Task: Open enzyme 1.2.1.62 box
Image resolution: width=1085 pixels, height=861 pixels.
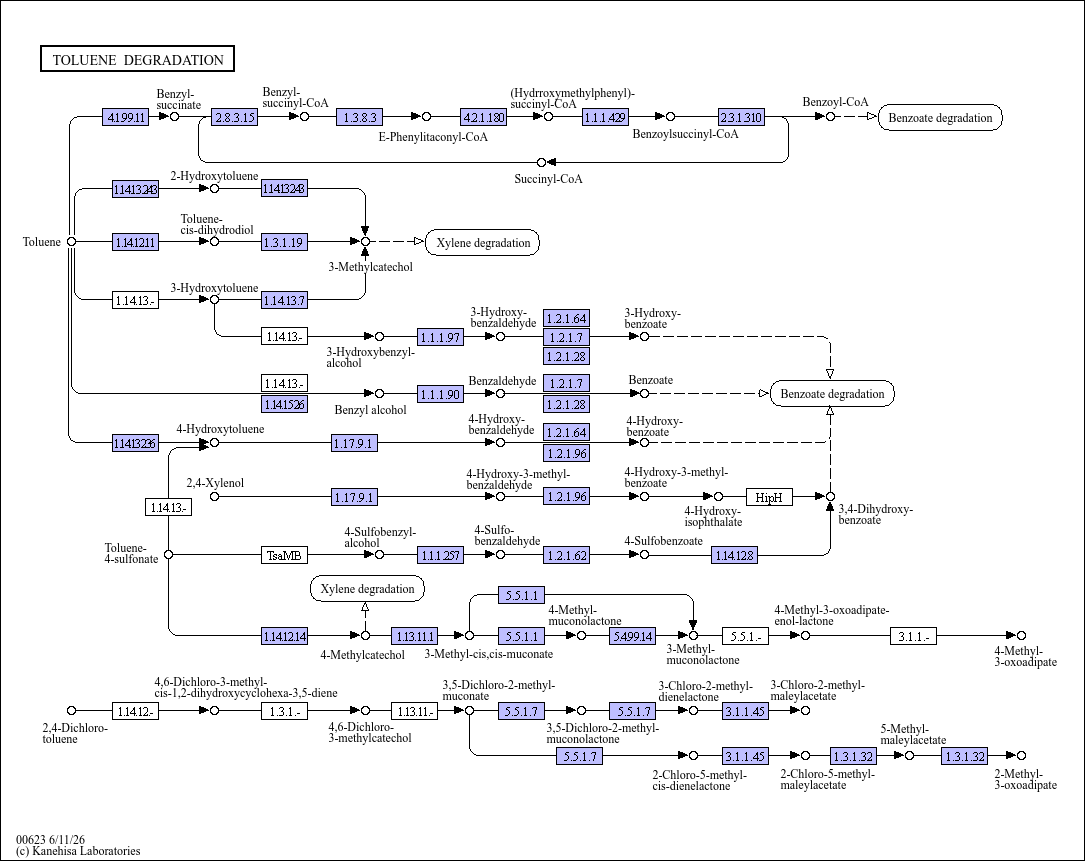Action: 566,555
